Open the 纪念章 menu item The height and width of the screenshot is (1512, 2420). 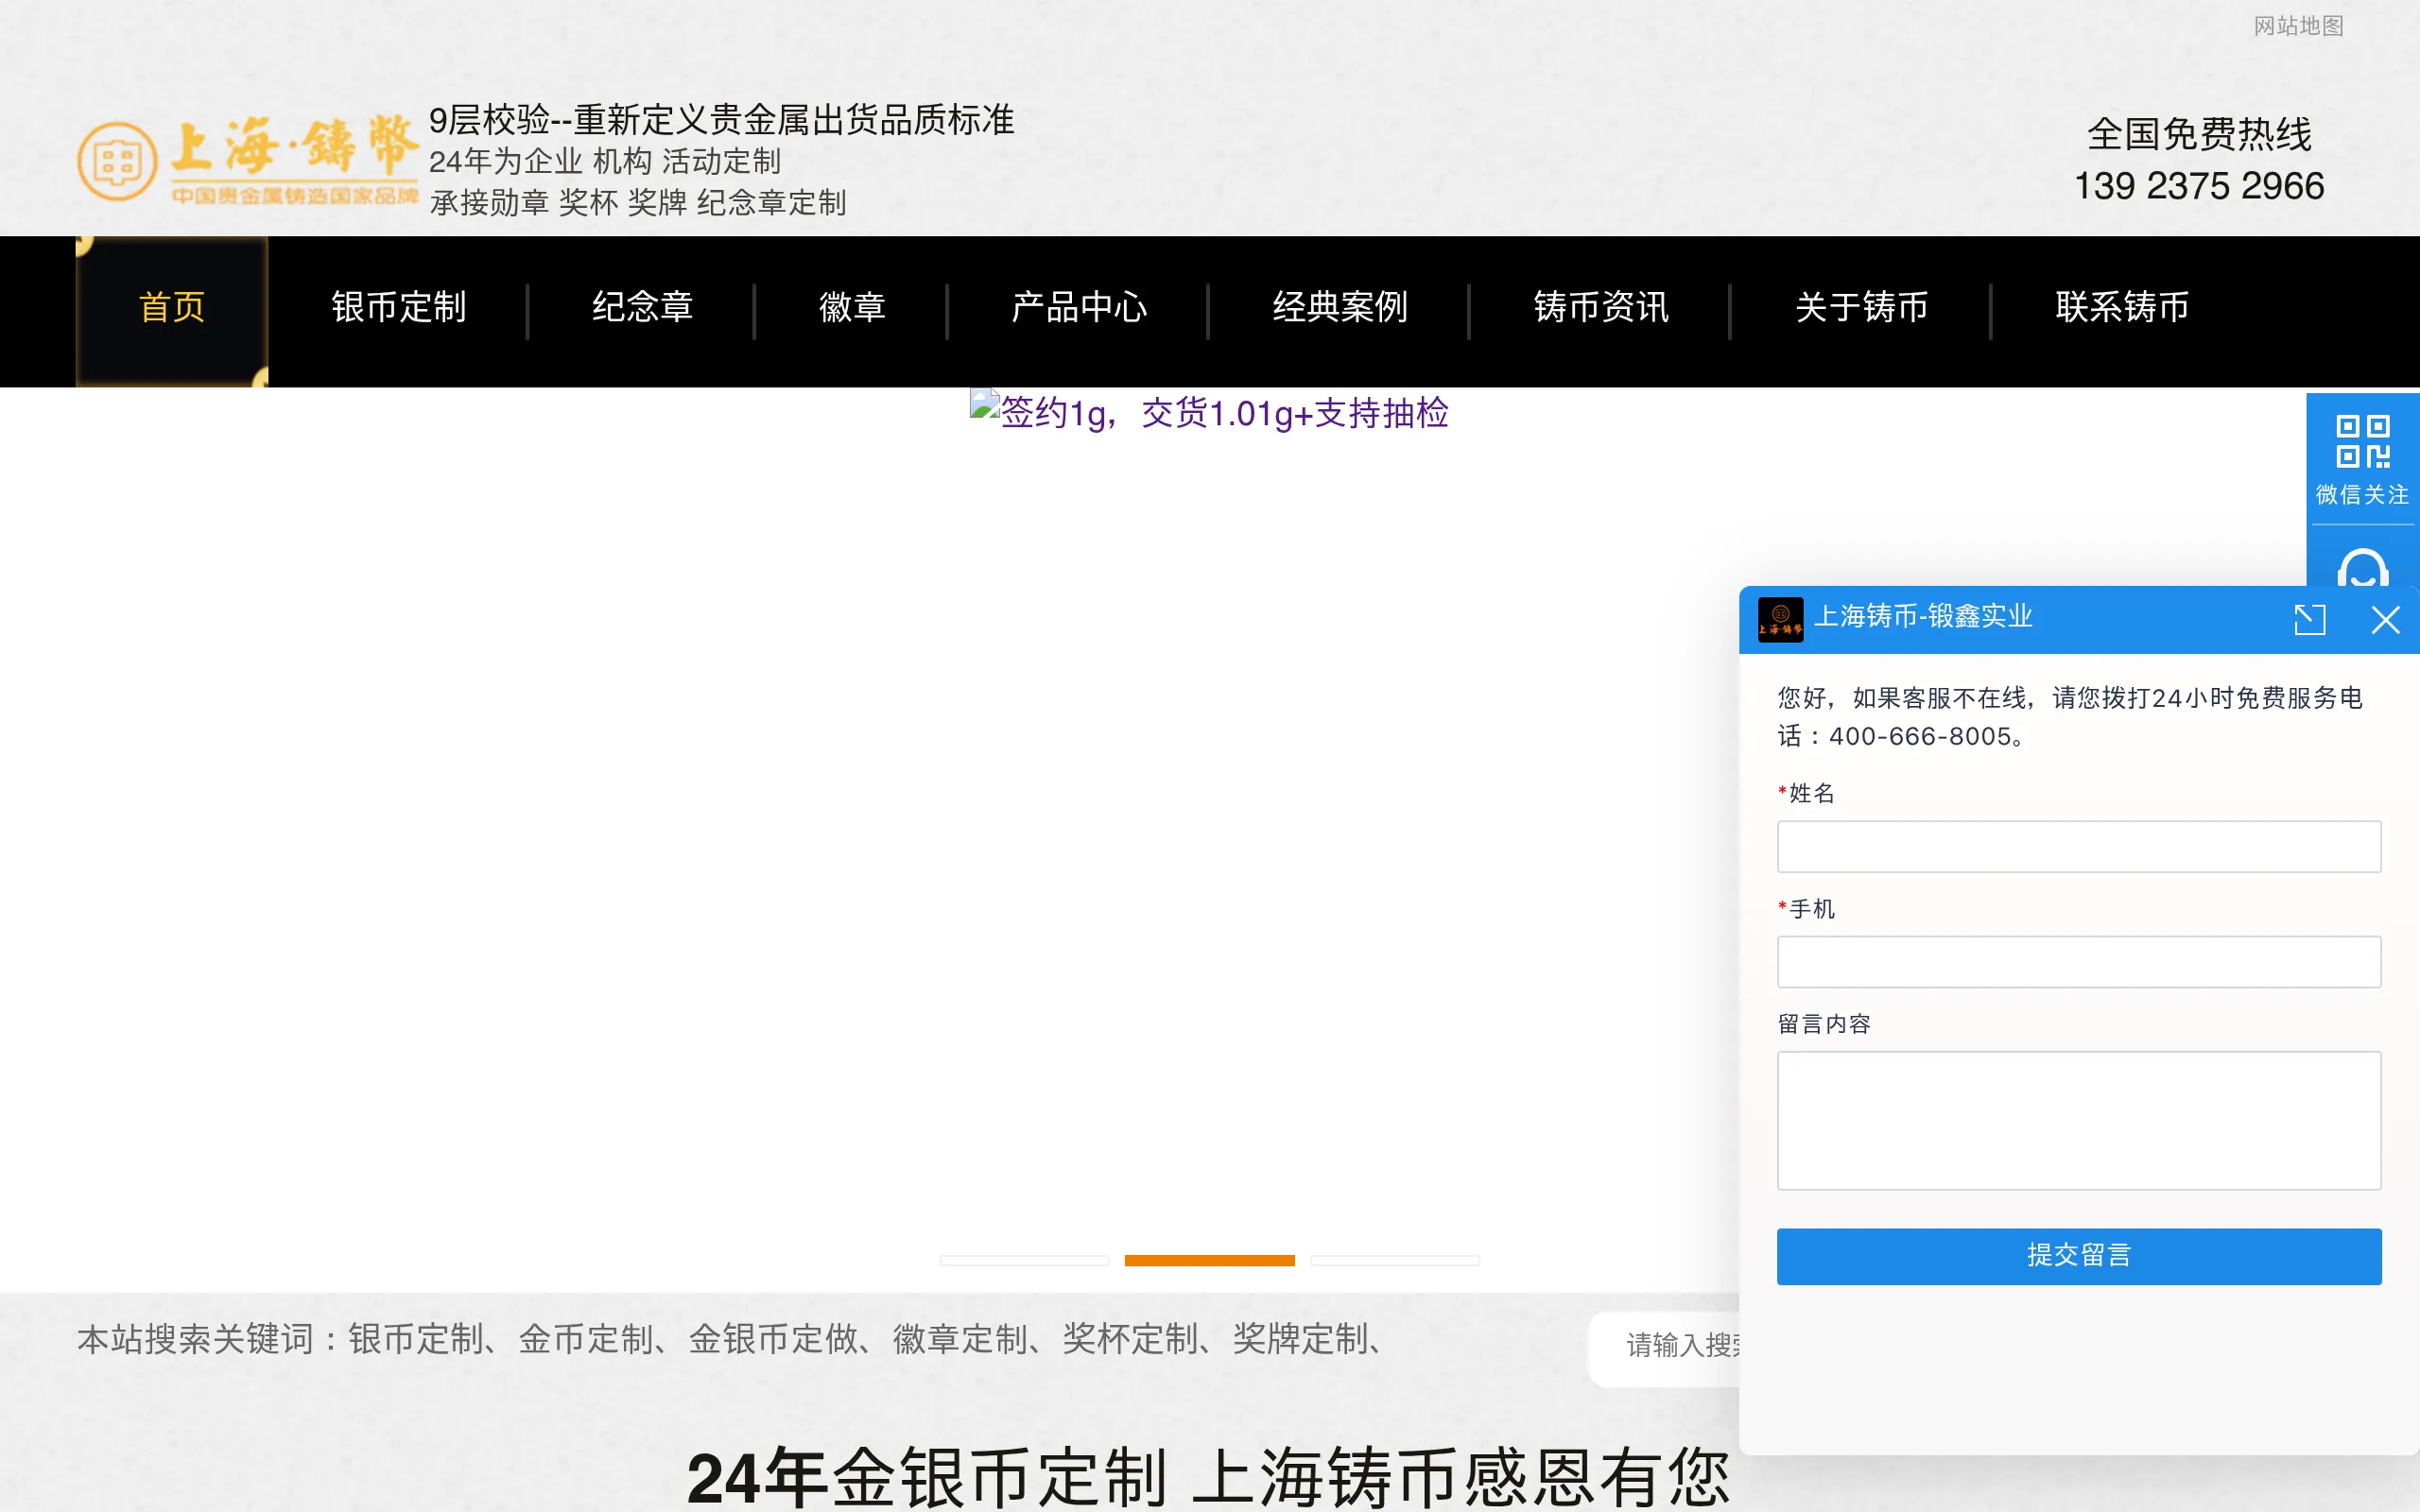click(642, 307)
